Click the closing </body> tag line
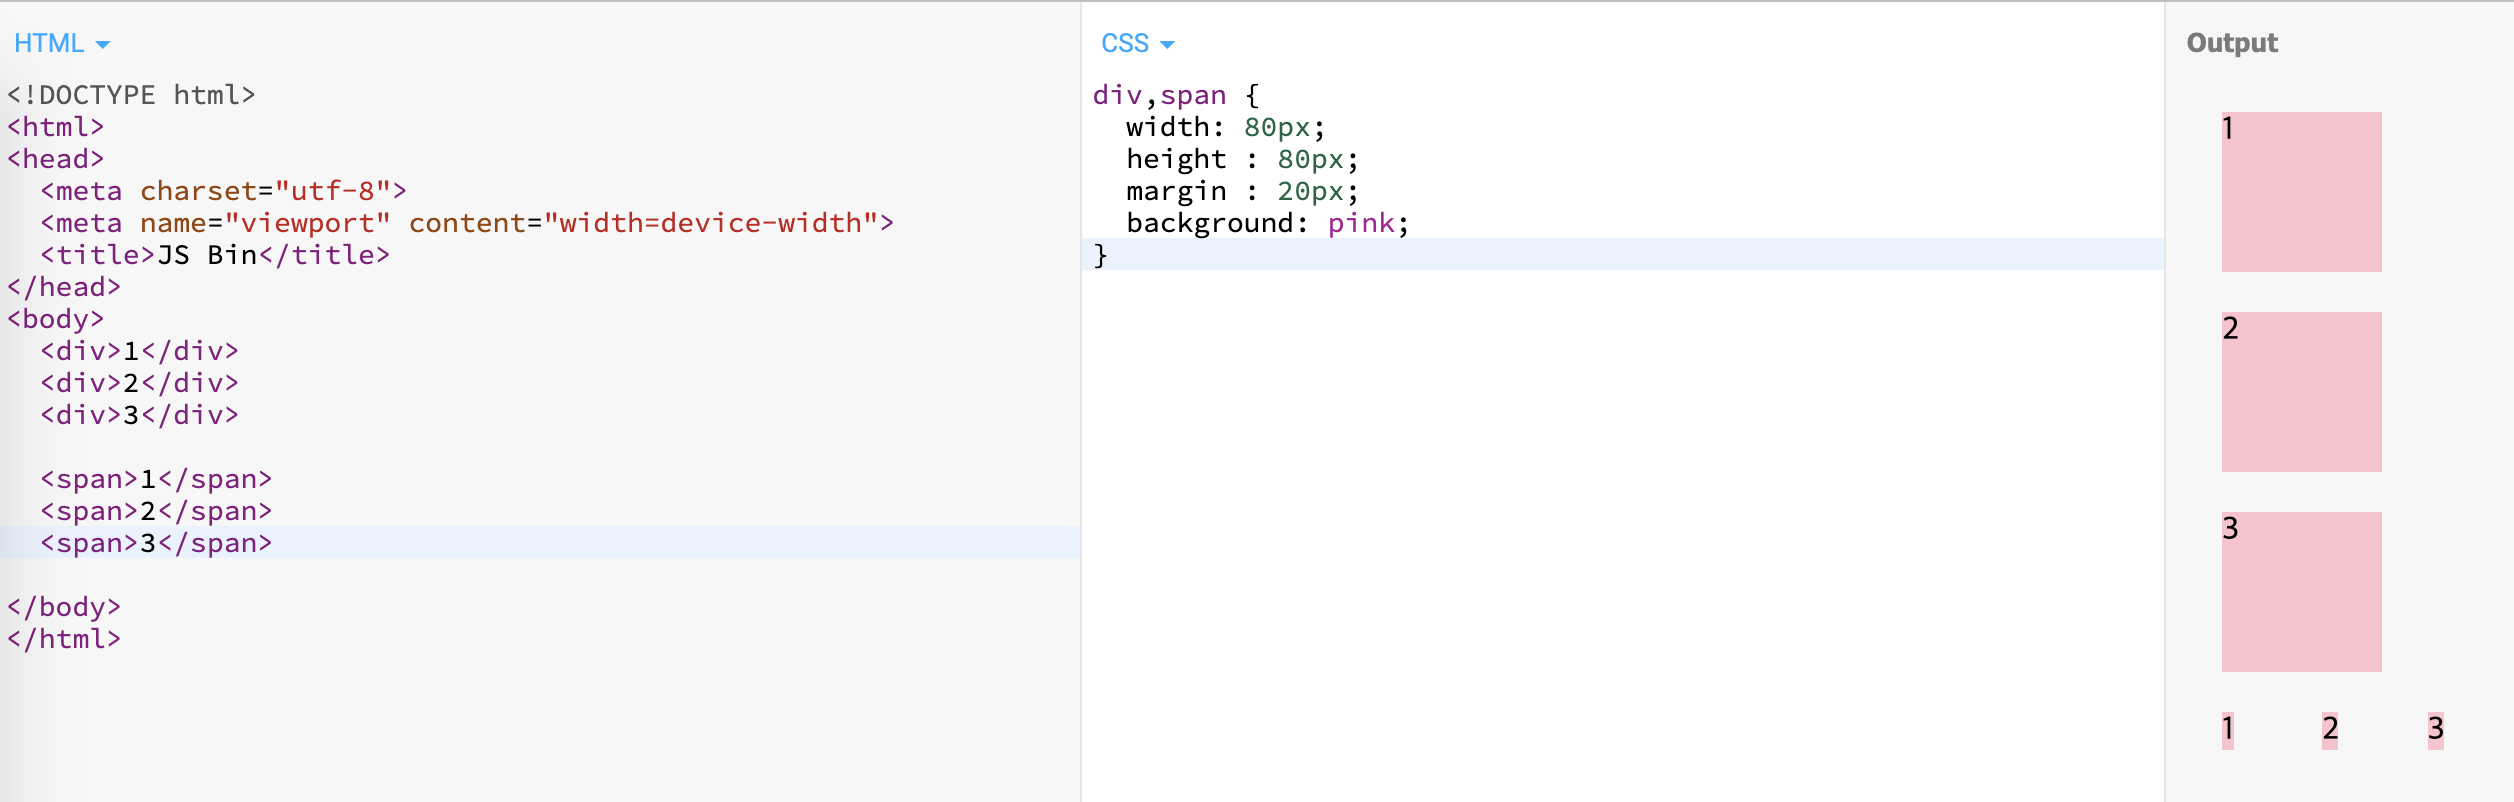The width and height of the screenshot is (2514, 802). tap(64, 607)
